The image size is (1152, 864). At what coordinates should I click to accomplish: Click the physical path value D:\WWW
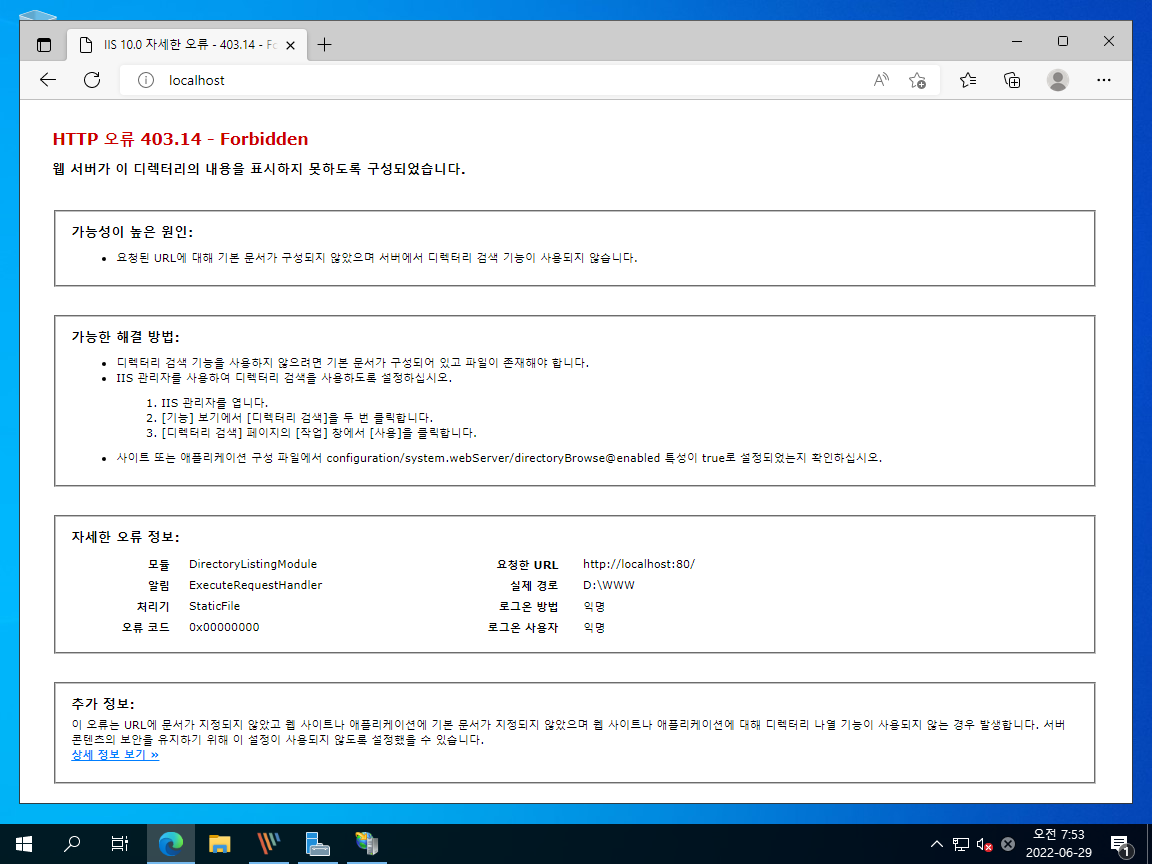608,586
